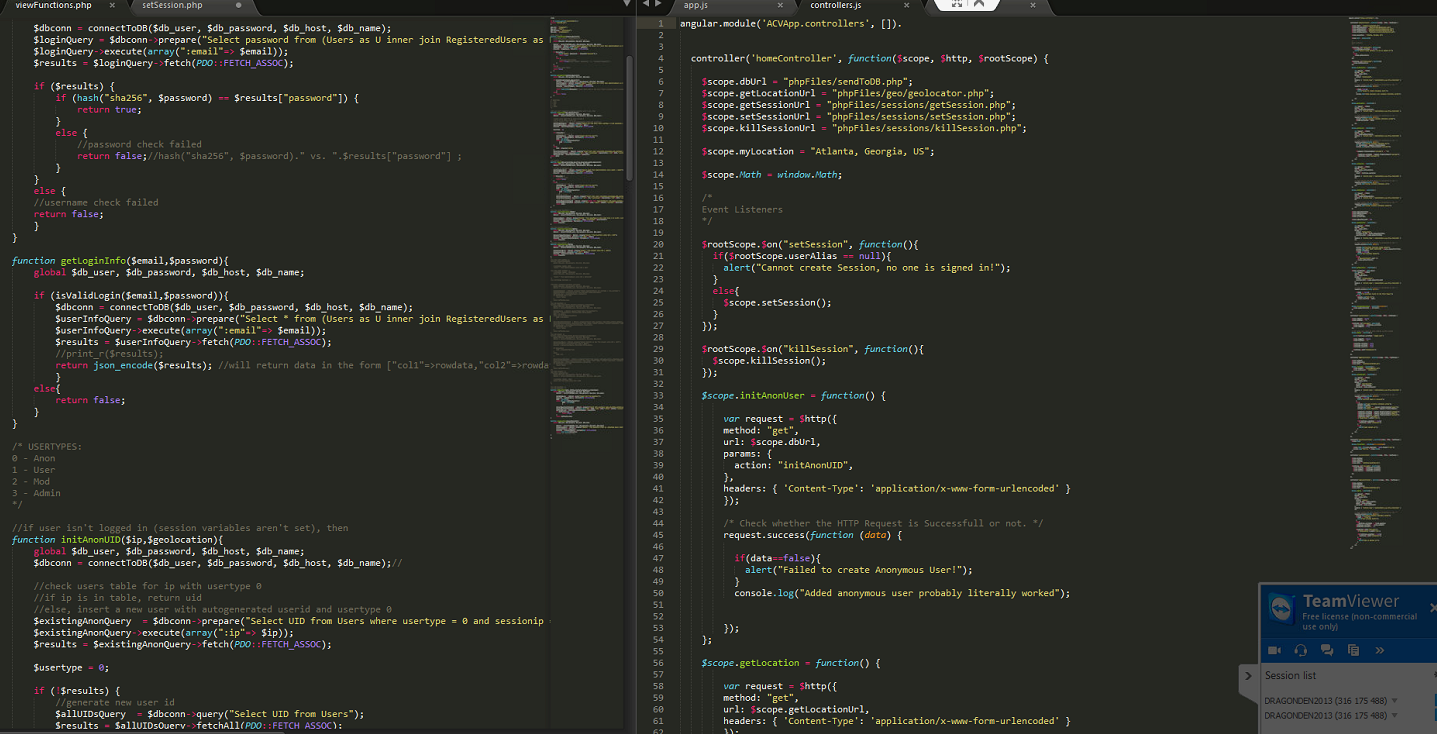
Task: Click "Session list" heading in TeamViewer
Action: (x=1290, y=676)
